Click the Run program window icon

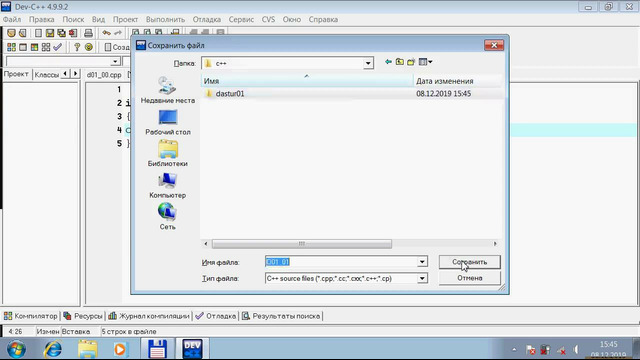23,47
